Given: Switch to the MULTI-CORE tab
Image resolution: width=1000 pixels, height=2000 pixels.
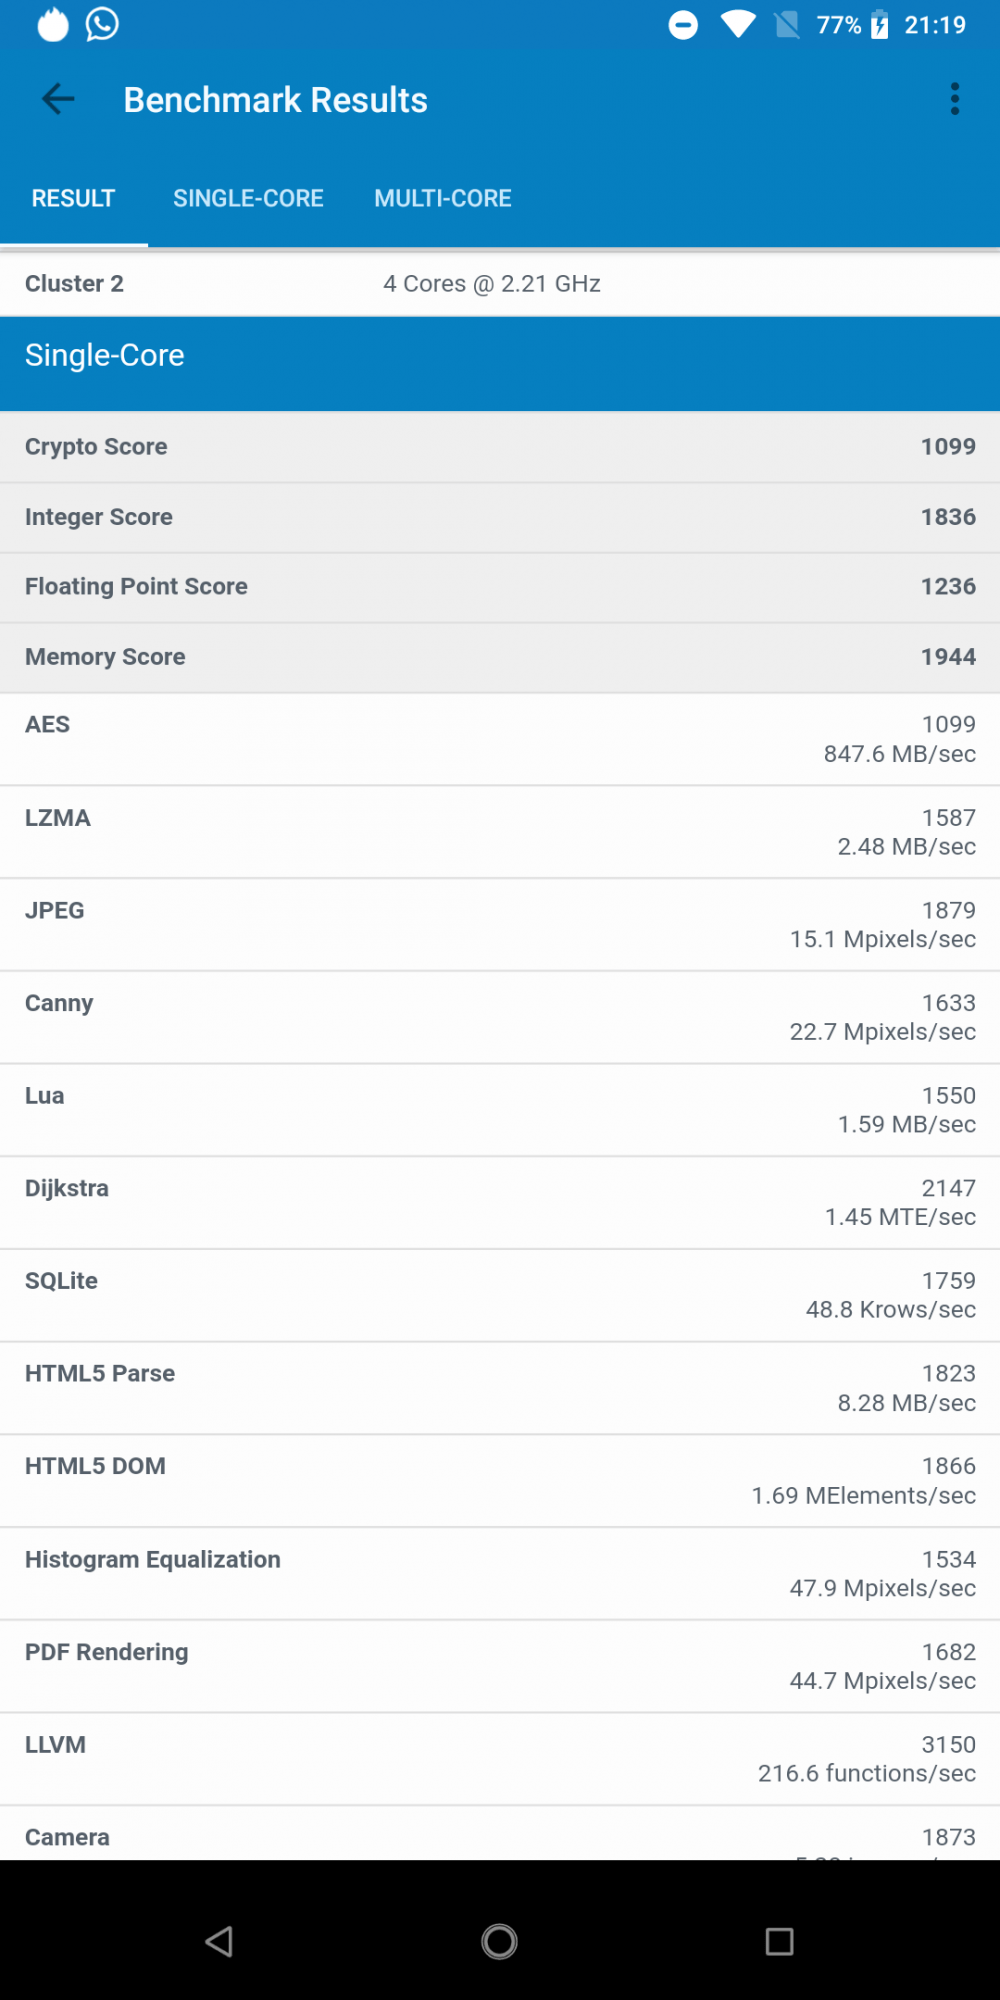Looking at the screenshot, I should (443, 198).
